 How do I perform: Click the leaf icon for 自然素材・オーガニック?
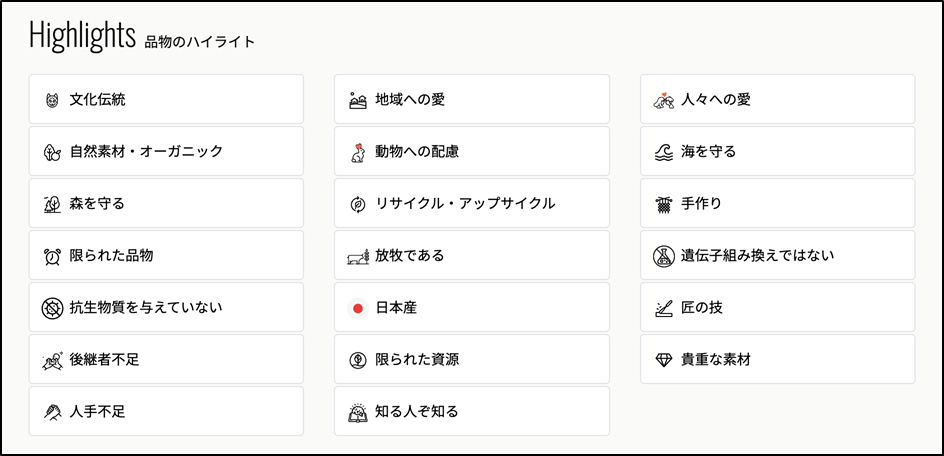52,152
